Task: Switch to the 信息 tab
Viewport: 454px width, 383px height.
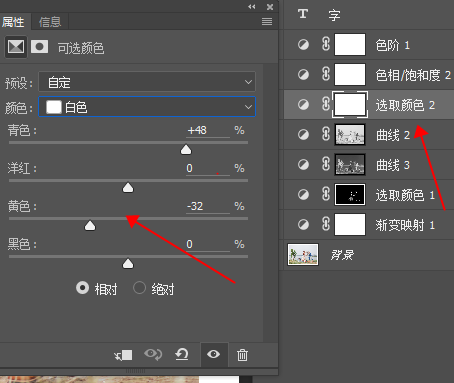Action: coord(50,22)
